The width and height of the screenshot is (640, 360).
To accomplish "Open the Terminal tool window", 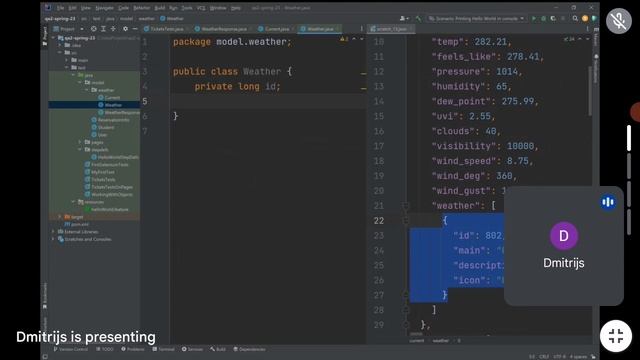I will coord(163,349).
